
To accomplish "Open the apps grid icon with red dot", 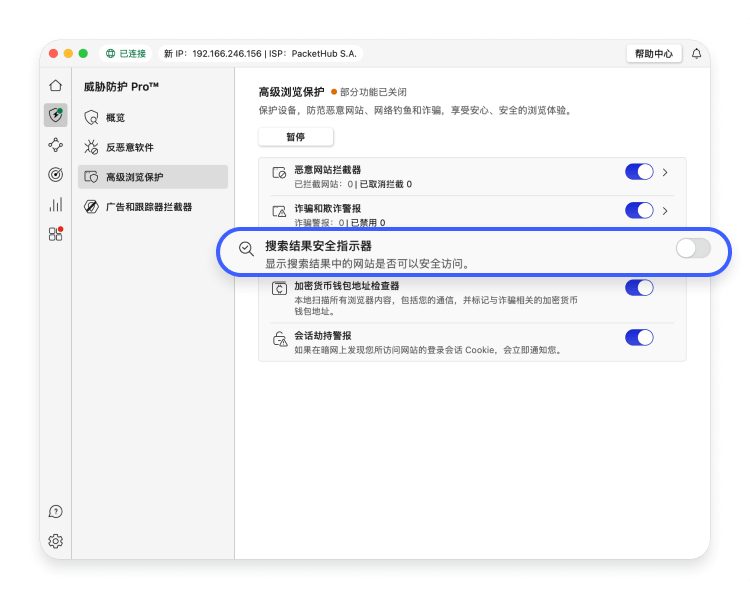I will pos(55,234).
